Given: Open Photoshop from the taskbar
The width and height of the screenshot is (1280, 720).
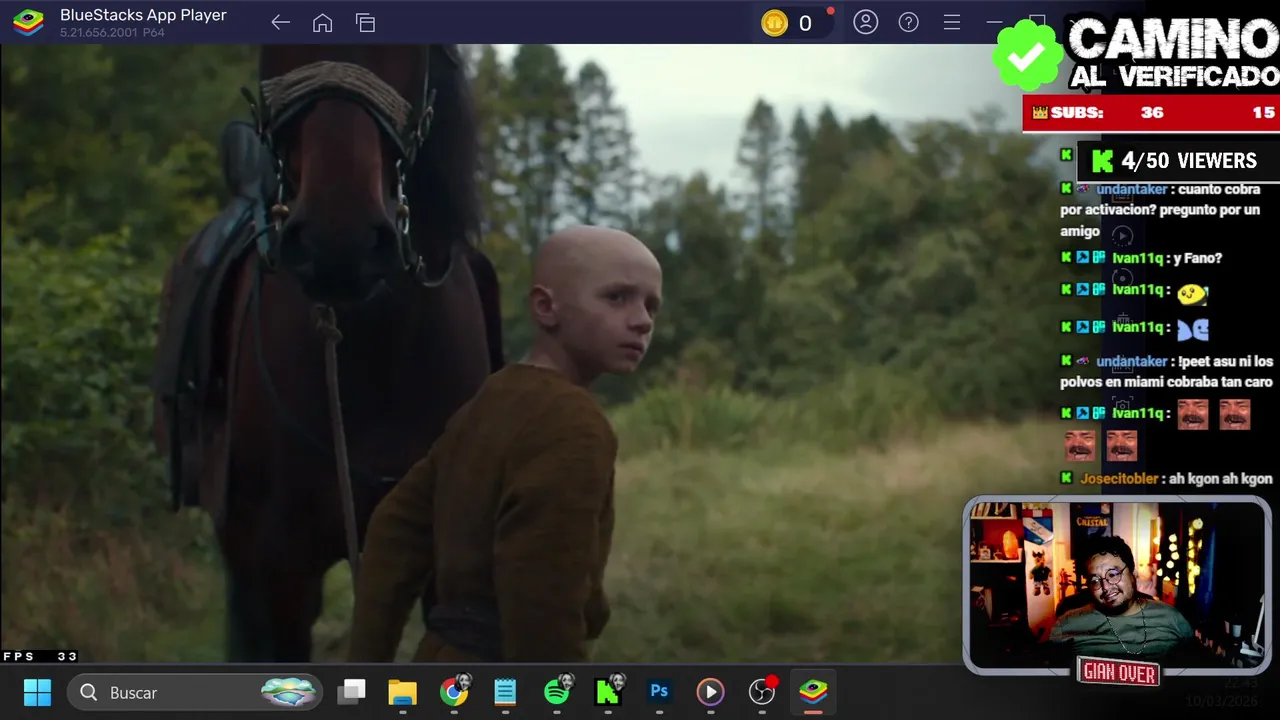Looking at the screenshot, I should (x=659, y=691).
